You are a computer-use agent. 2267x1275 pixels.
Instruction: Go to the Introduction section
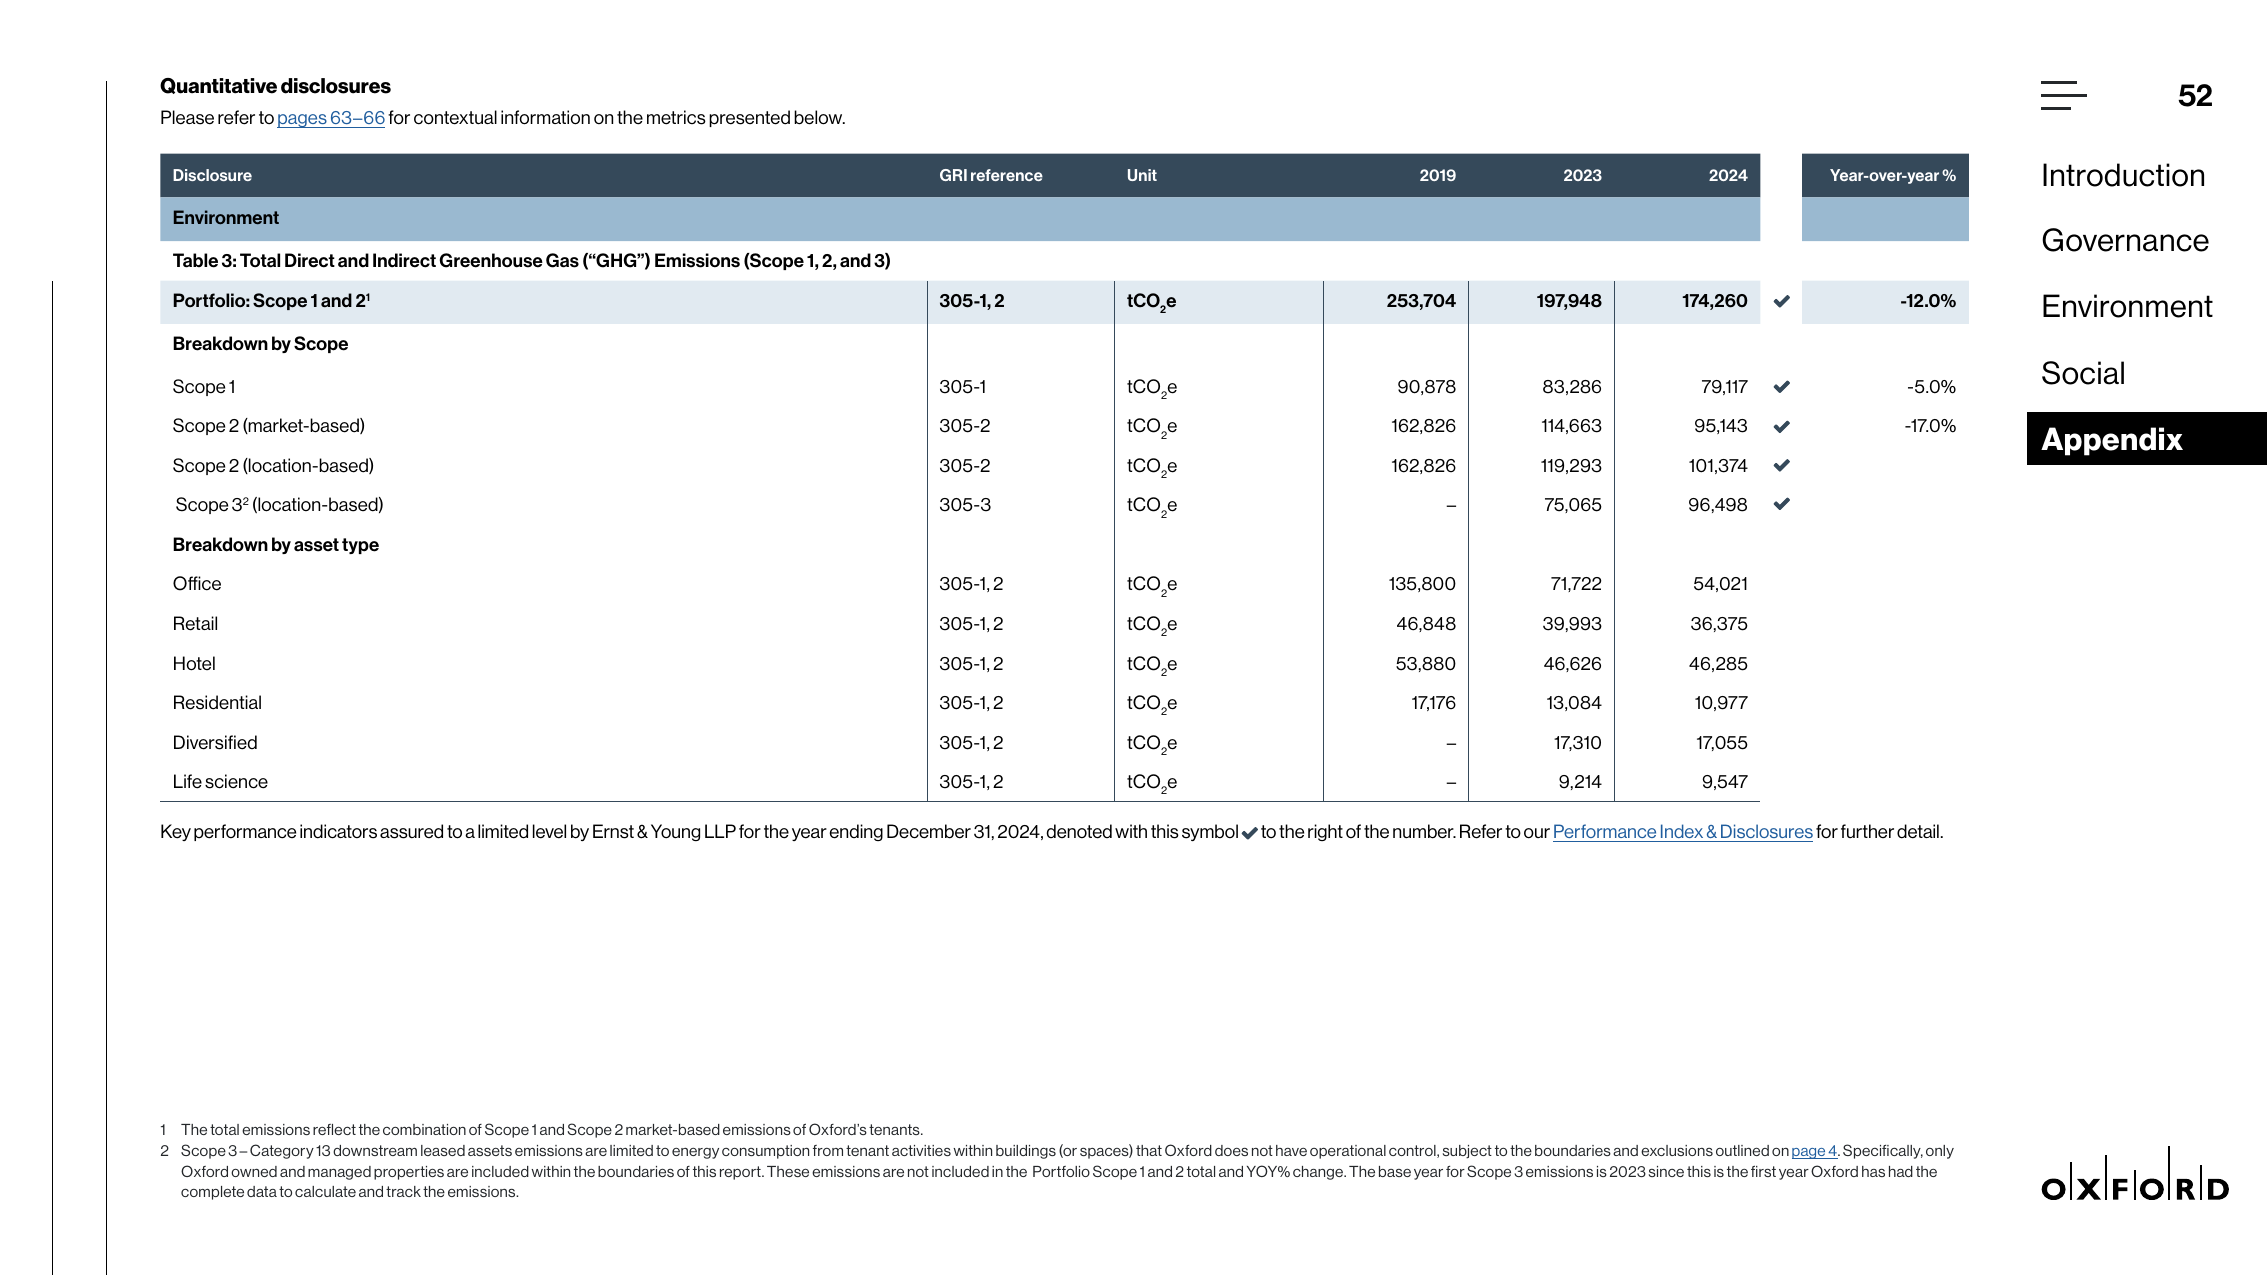pos(2122,175)
